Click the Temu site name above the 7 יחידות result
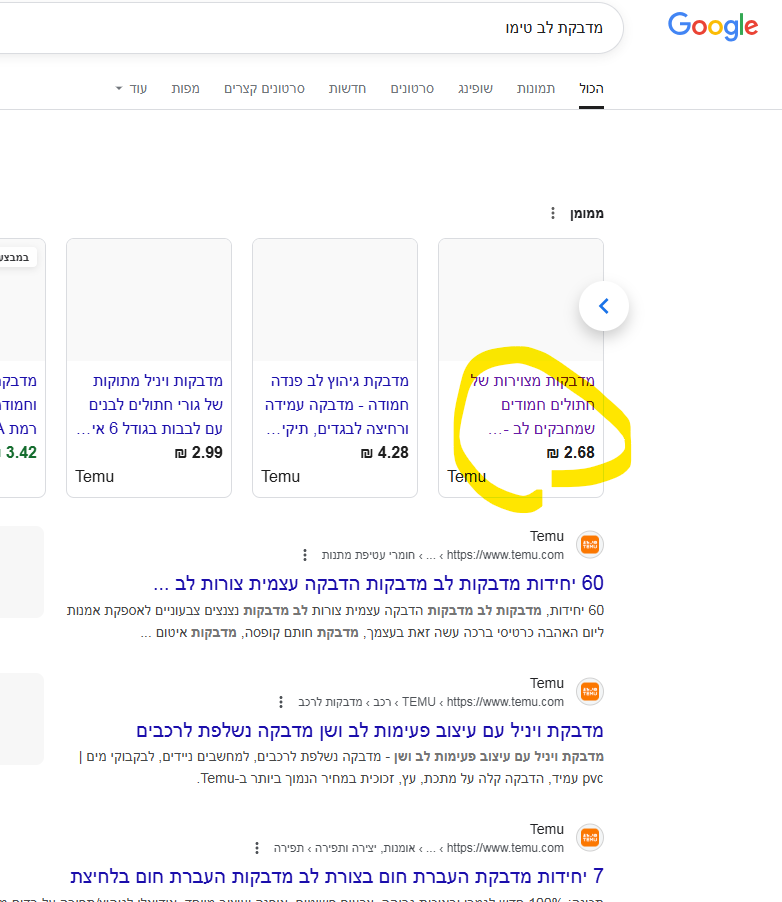Viewport: 782px width, 902px height. pos(547,830)
